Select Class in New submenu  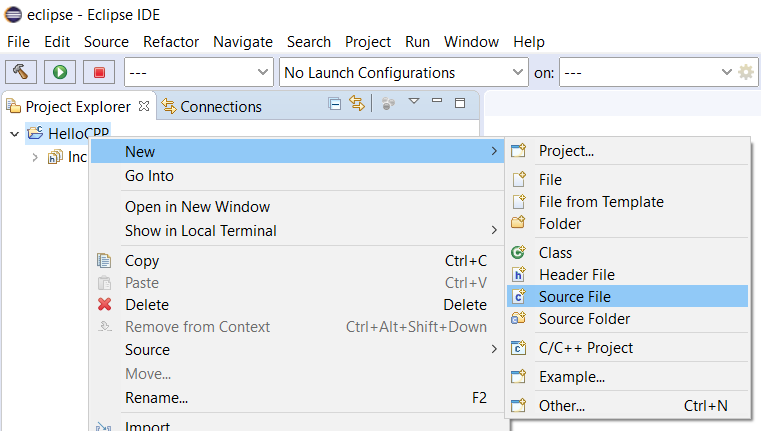click(628, 252)
